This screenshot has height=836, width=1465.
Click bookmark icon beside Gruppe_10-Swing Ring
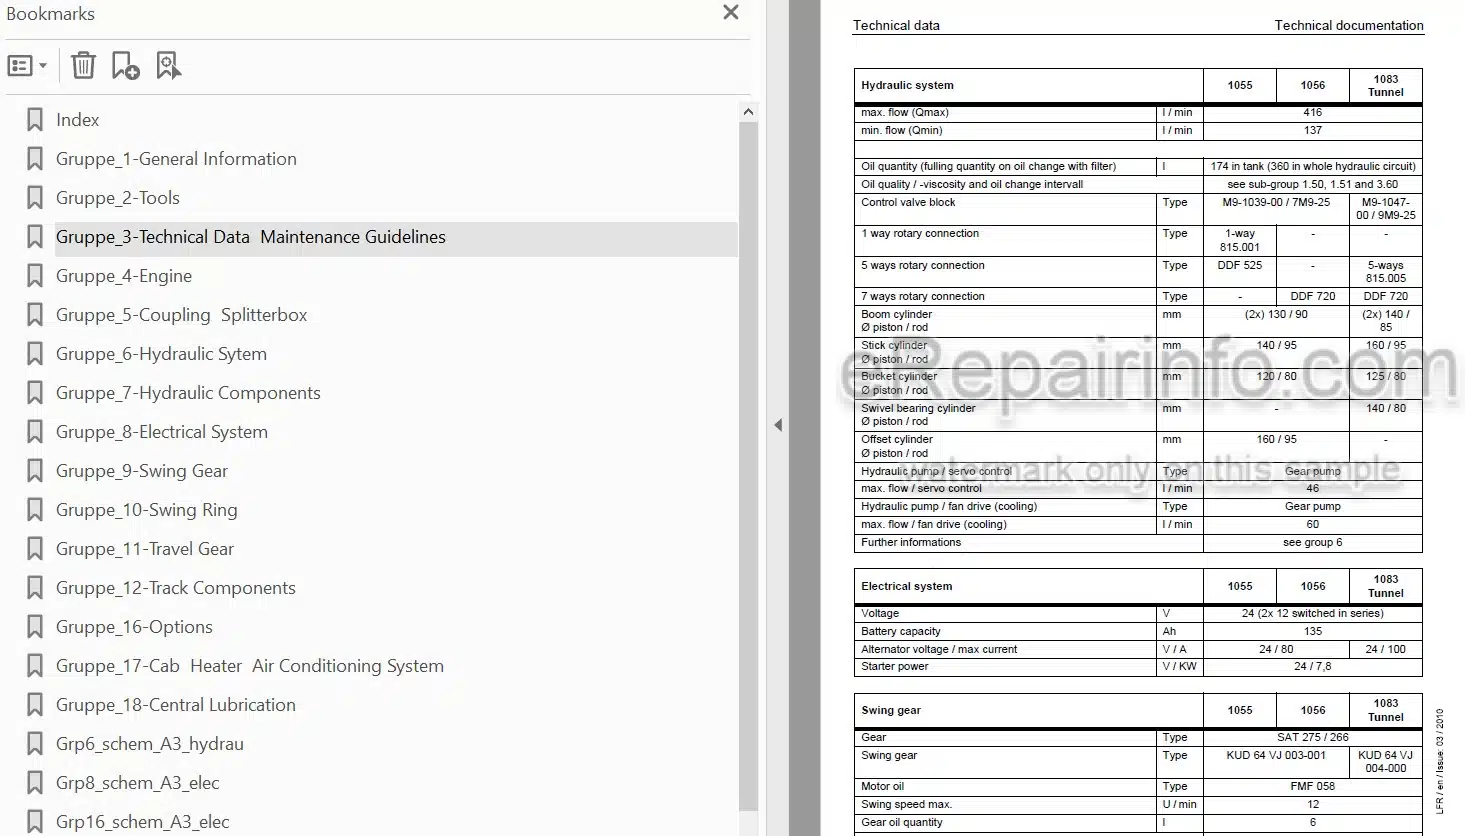35,510
